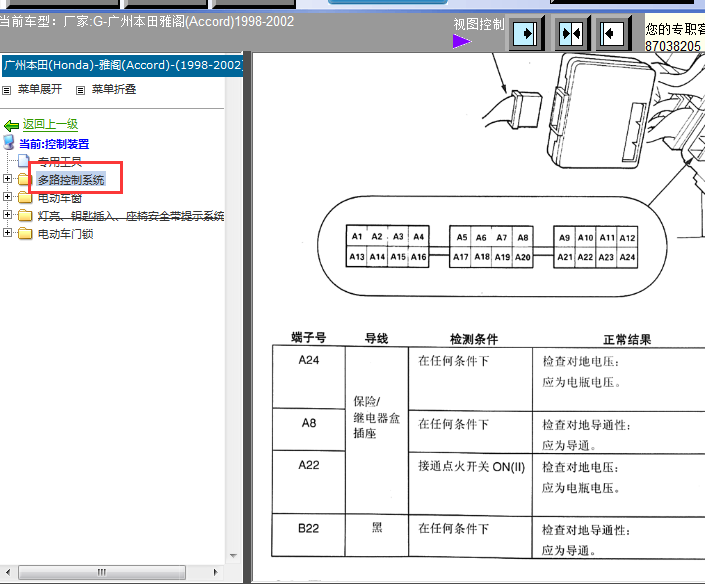Select 灯亮、钥匙插入、座椅安全带提示系统 item
This screenshot has height=584, width=705.
[x=131, y=216]
